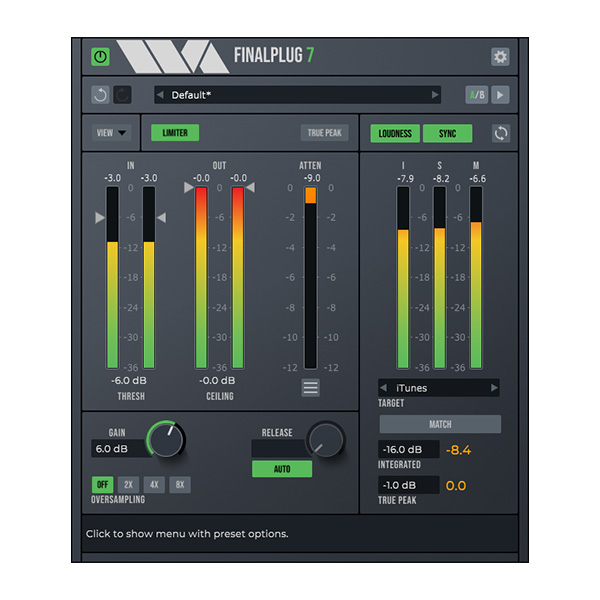Click the FINALPLUG 7 title logo
This screenshot has height=600, width=600.
(x=274, y=55)
